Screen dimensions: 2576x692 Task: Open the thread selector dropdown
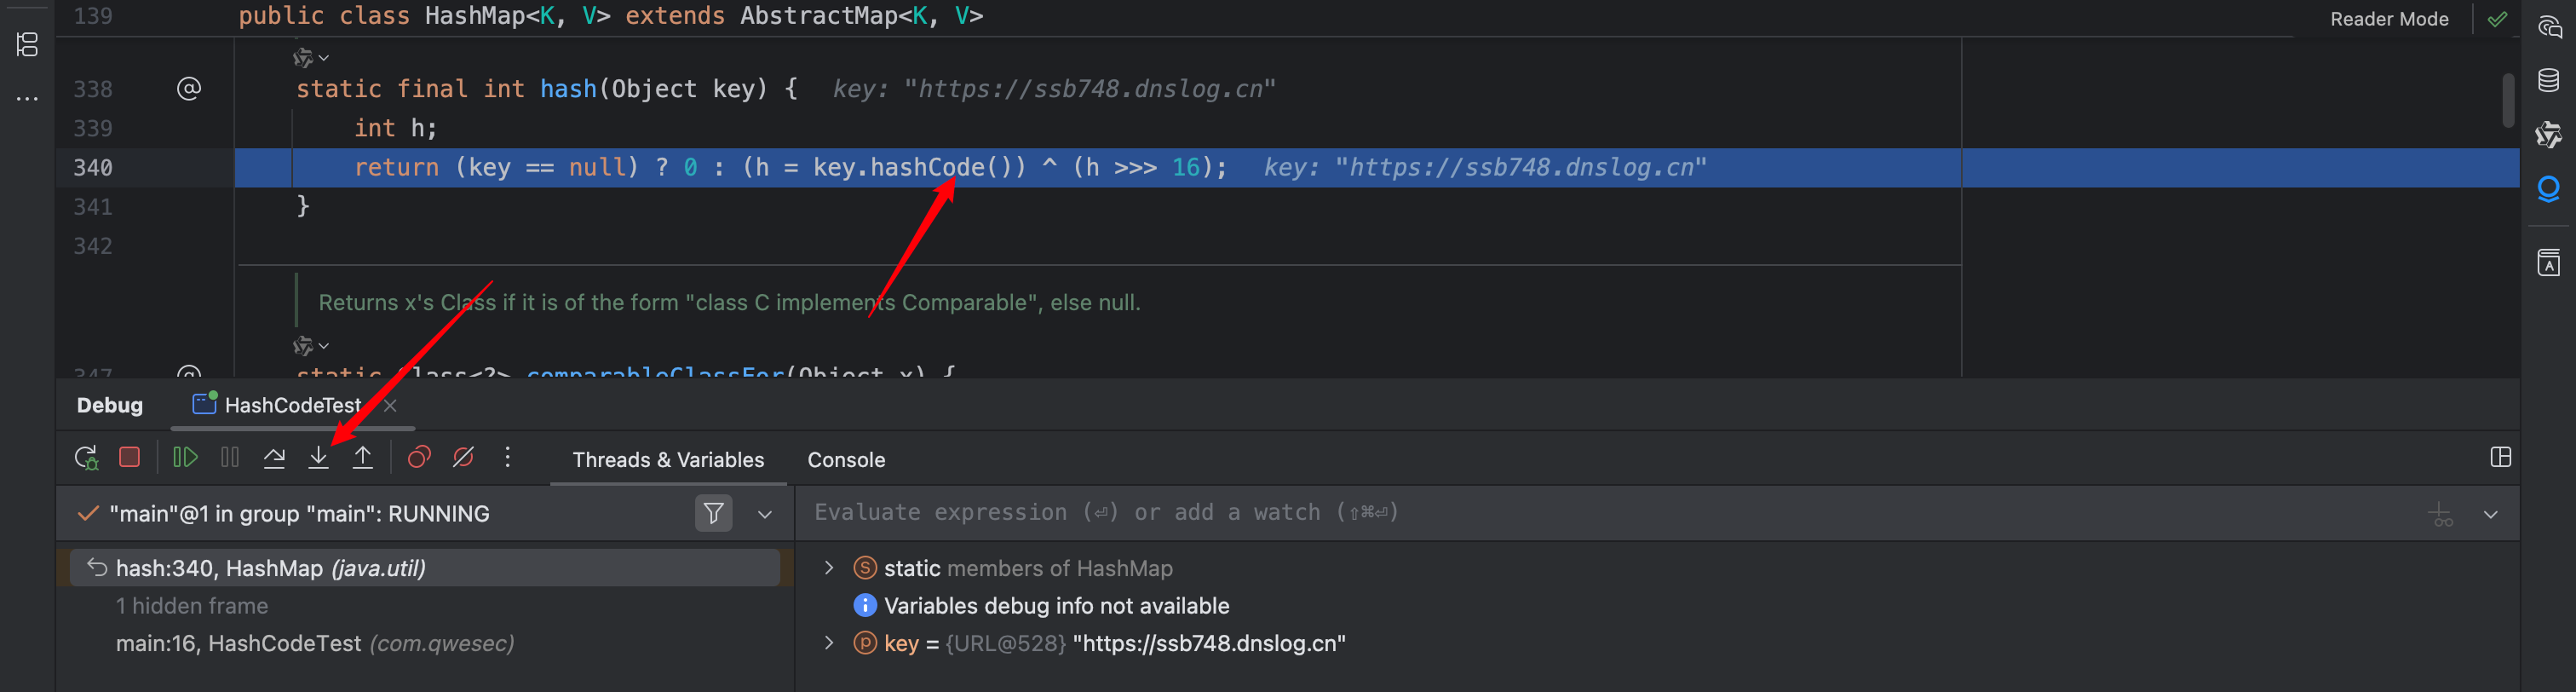(x=765, y=514)
